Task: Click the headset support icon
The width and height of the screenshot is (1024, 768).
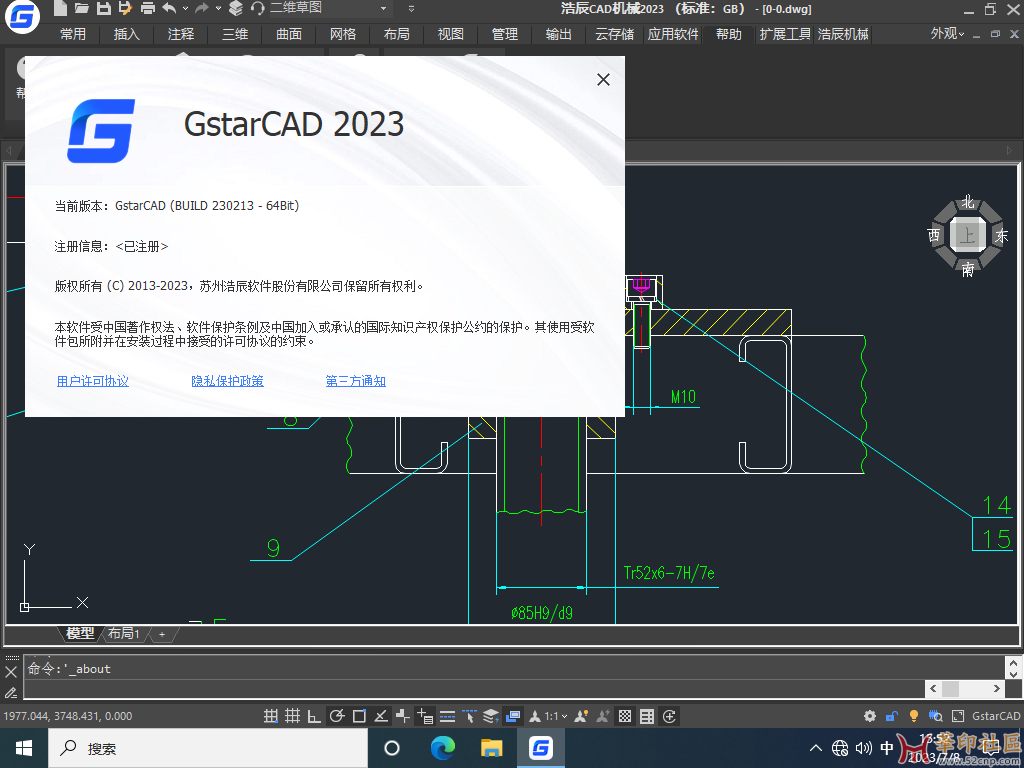Action: tap(258, 8)
